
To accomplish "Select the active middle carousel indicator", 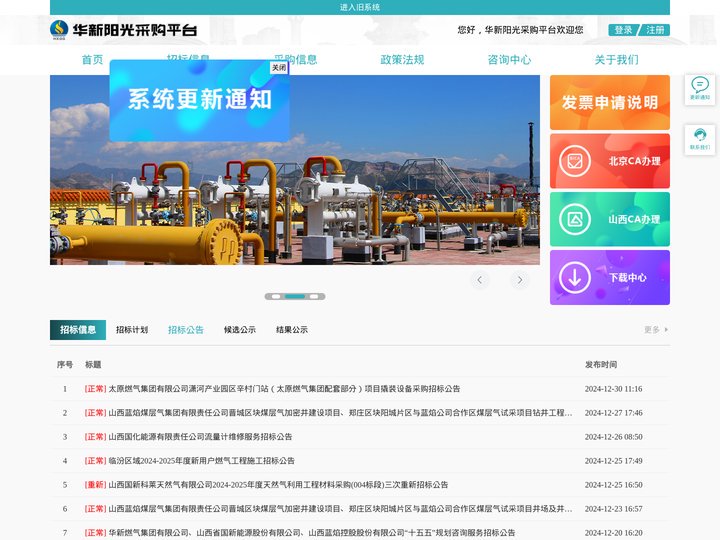I will [x=295, y=297].
